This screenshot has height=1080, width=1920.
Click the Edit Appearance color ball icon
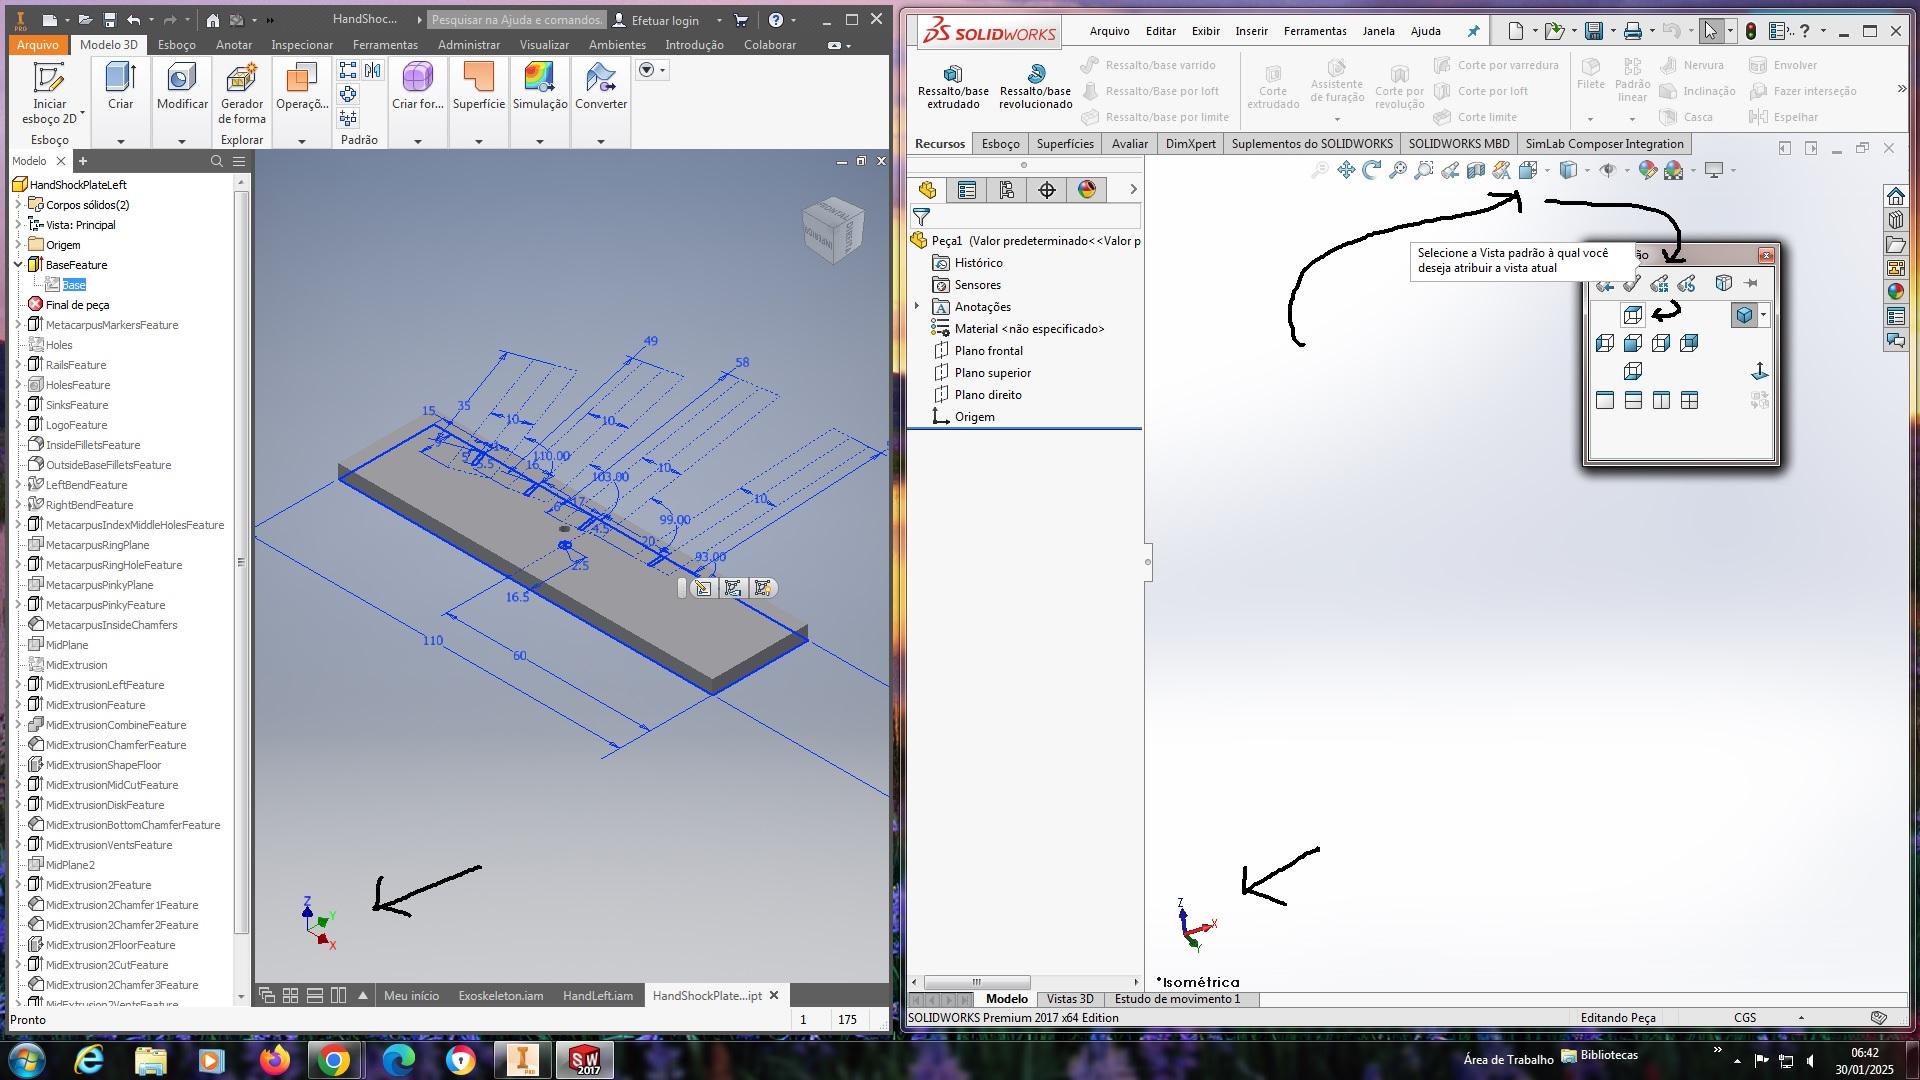[x=1647, y=171]
